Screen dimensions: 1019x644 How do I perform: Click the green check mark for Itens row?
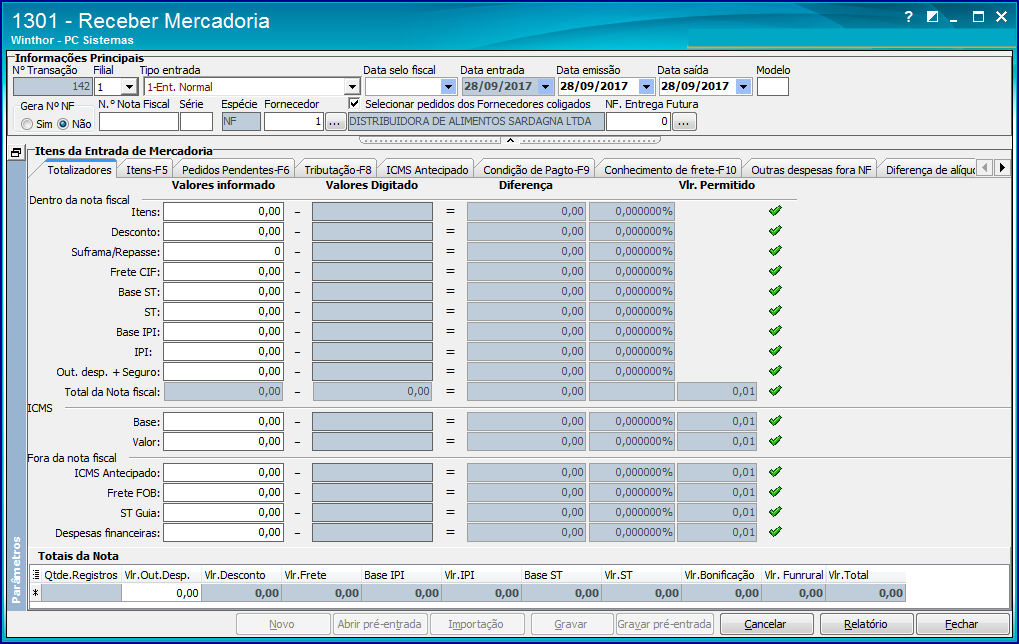pyautogui.click(x=775, y=211)
